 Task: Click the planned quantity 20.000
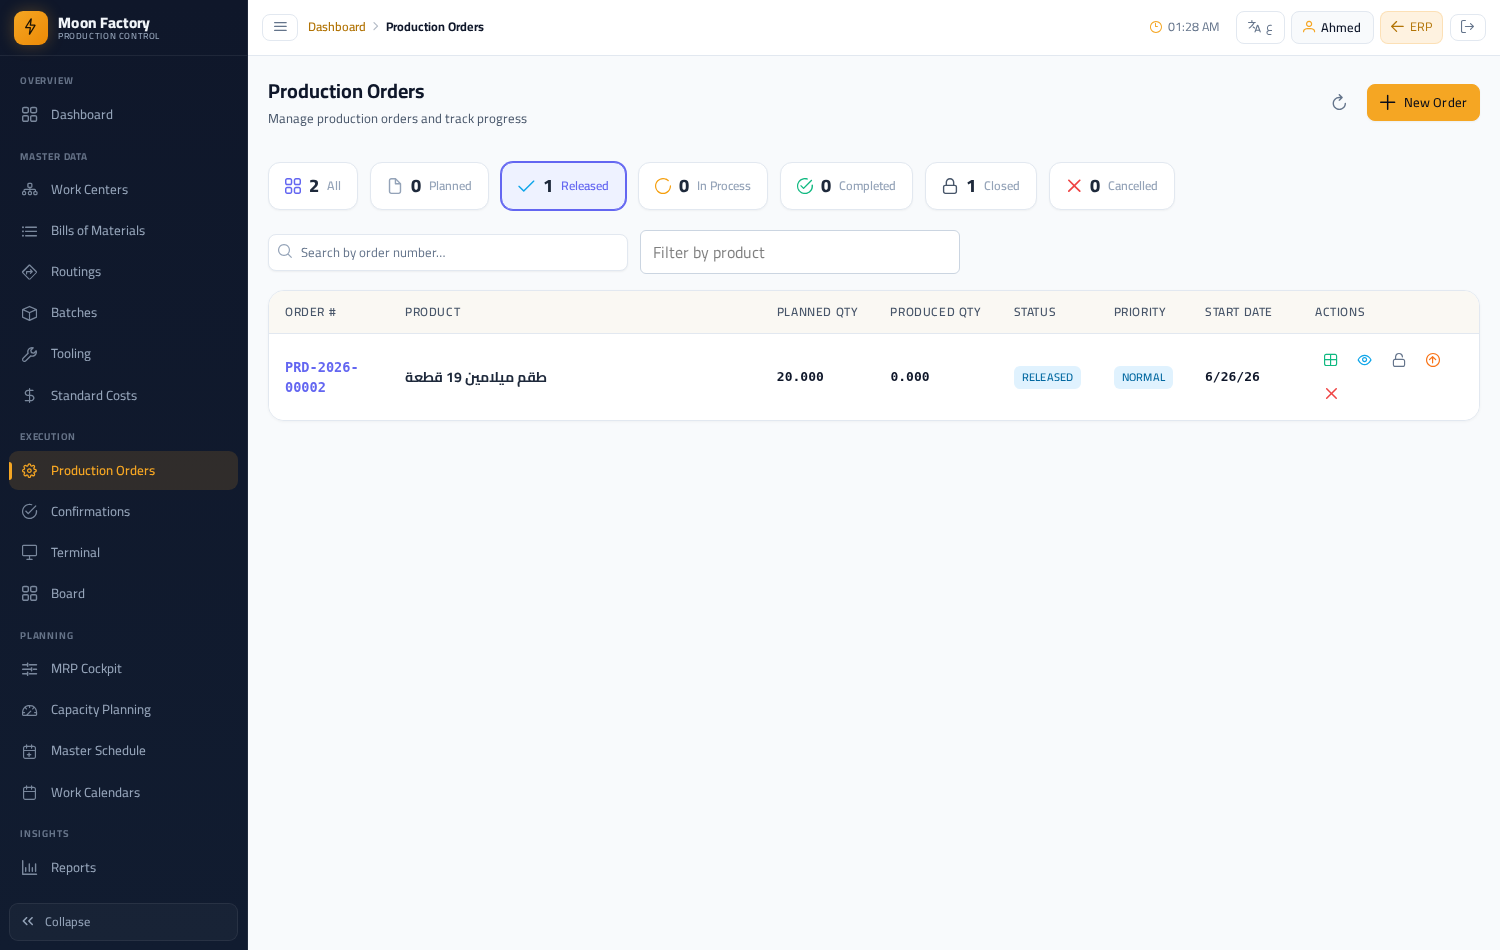(x=800, y=377)
